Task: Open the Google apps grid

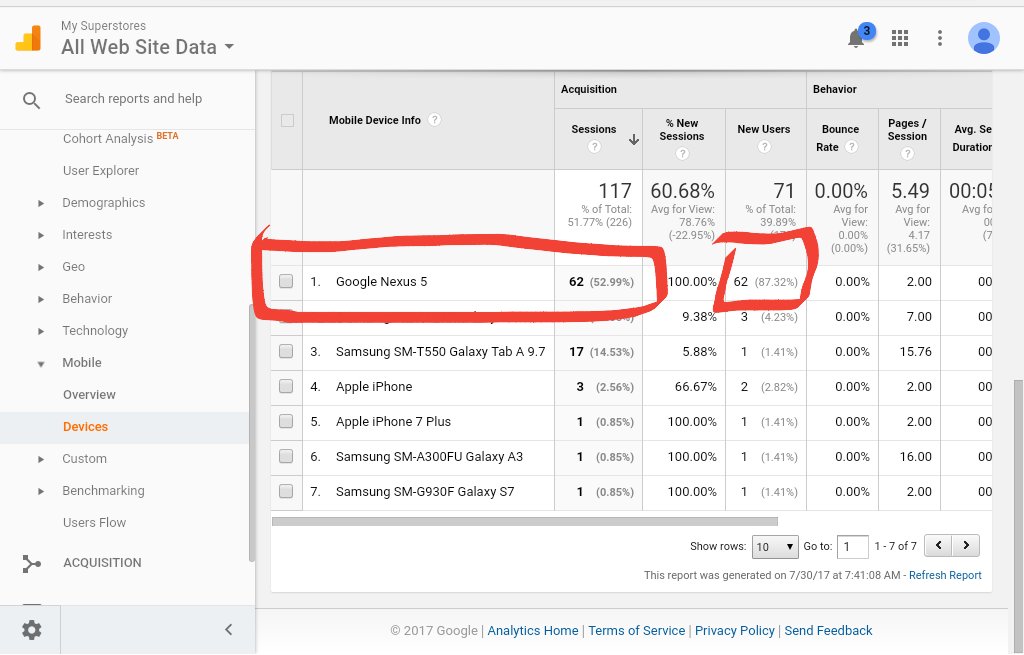Action: (x=900, y=38)
